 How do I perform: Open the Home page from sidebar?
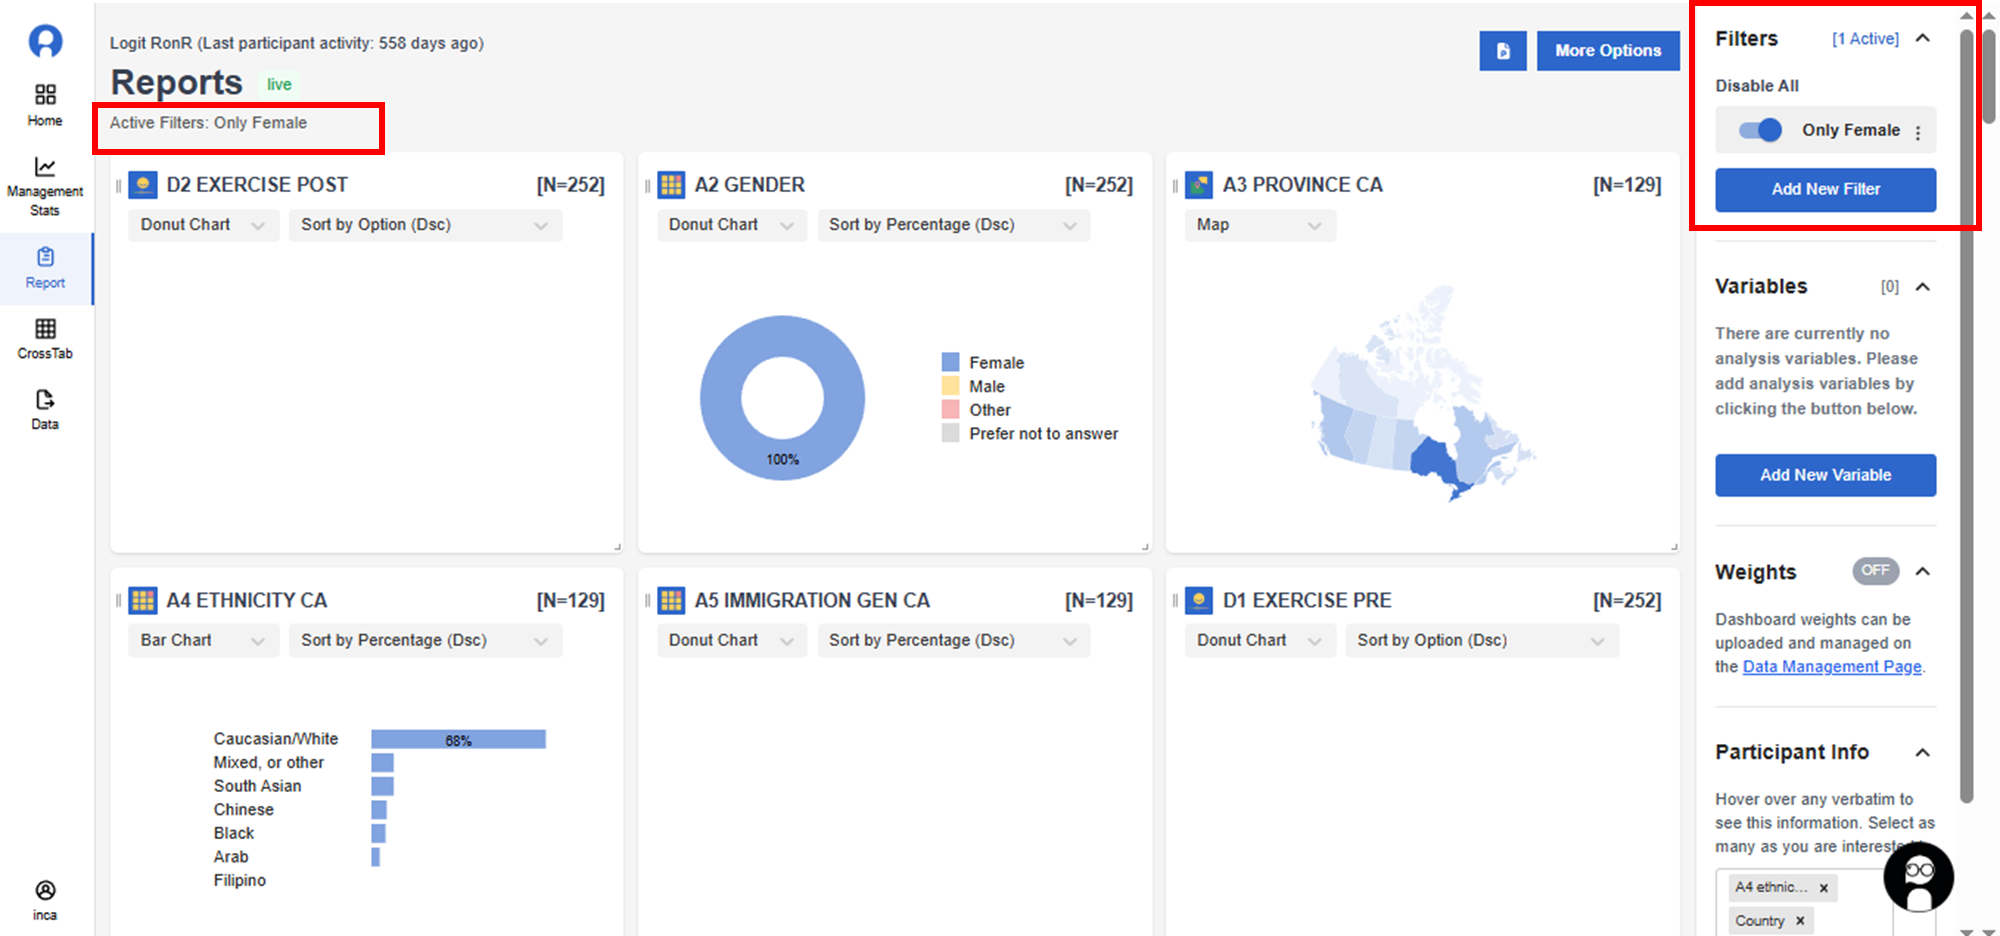click(45, 105)
